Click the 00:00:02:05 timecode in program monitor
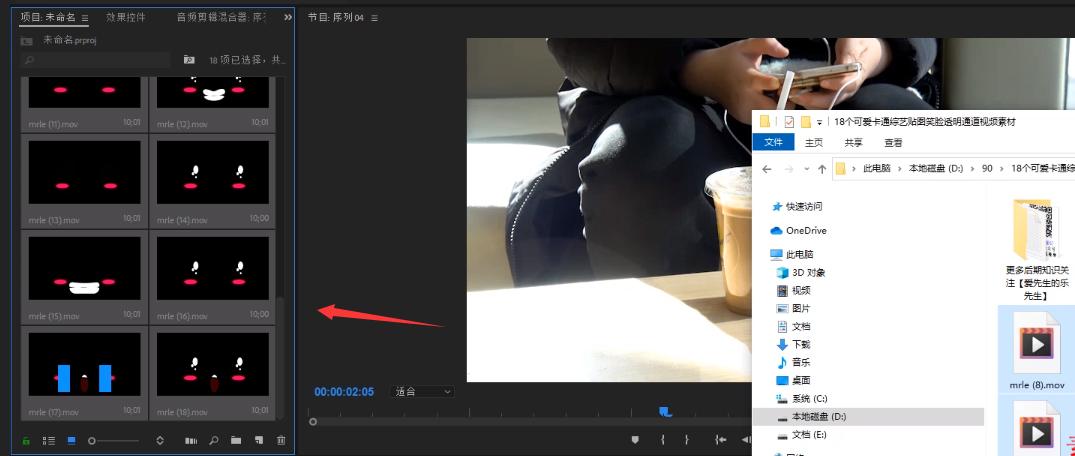Viewport: 1075px width, 456px height. click(x=344, y=392)
